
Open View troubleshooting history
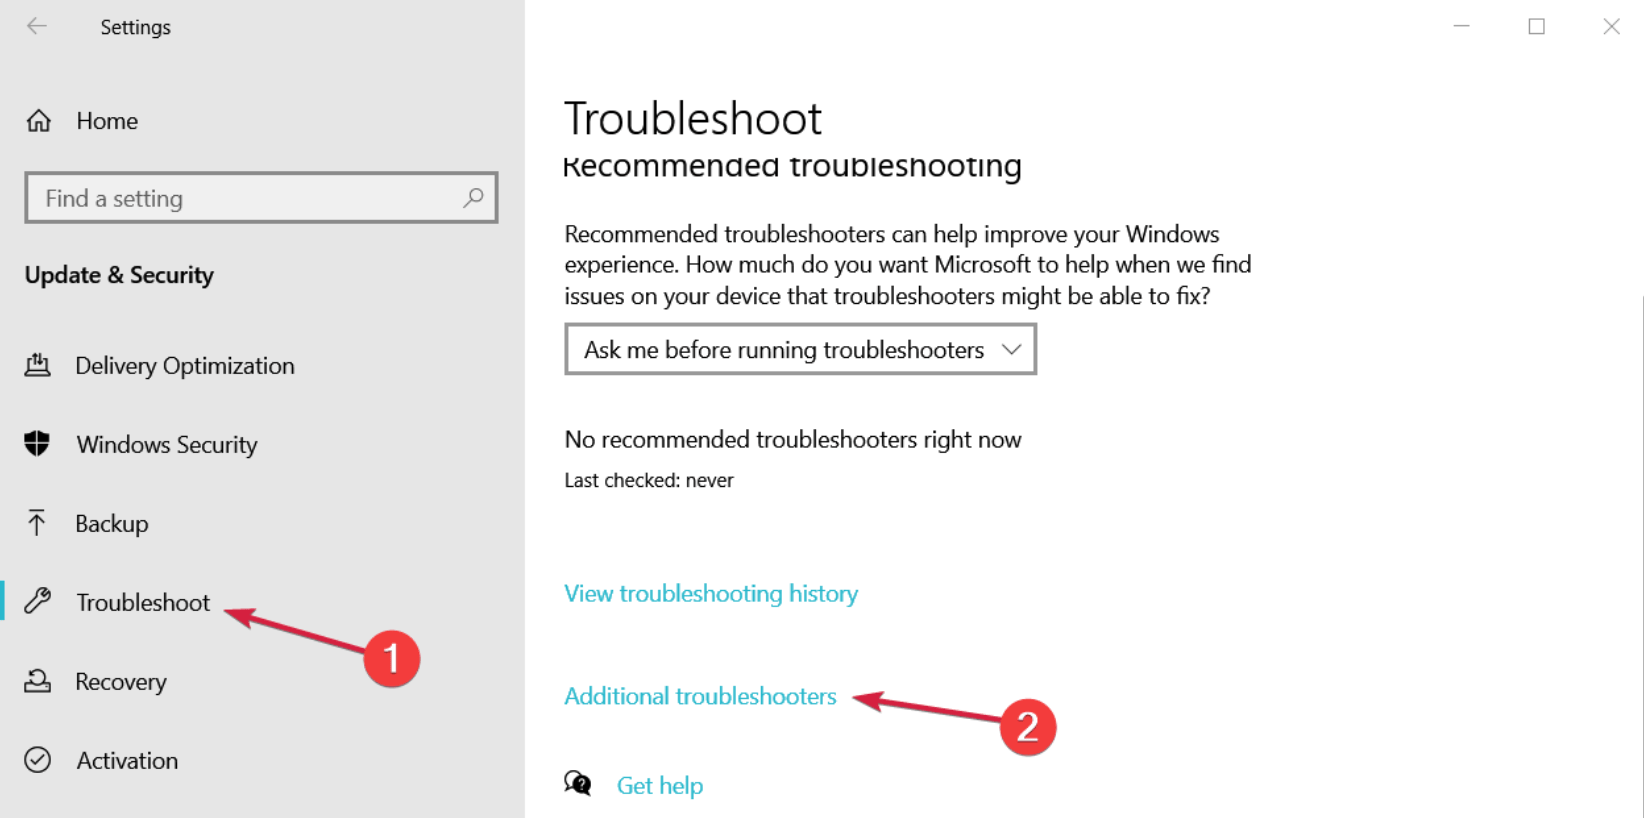710,593
